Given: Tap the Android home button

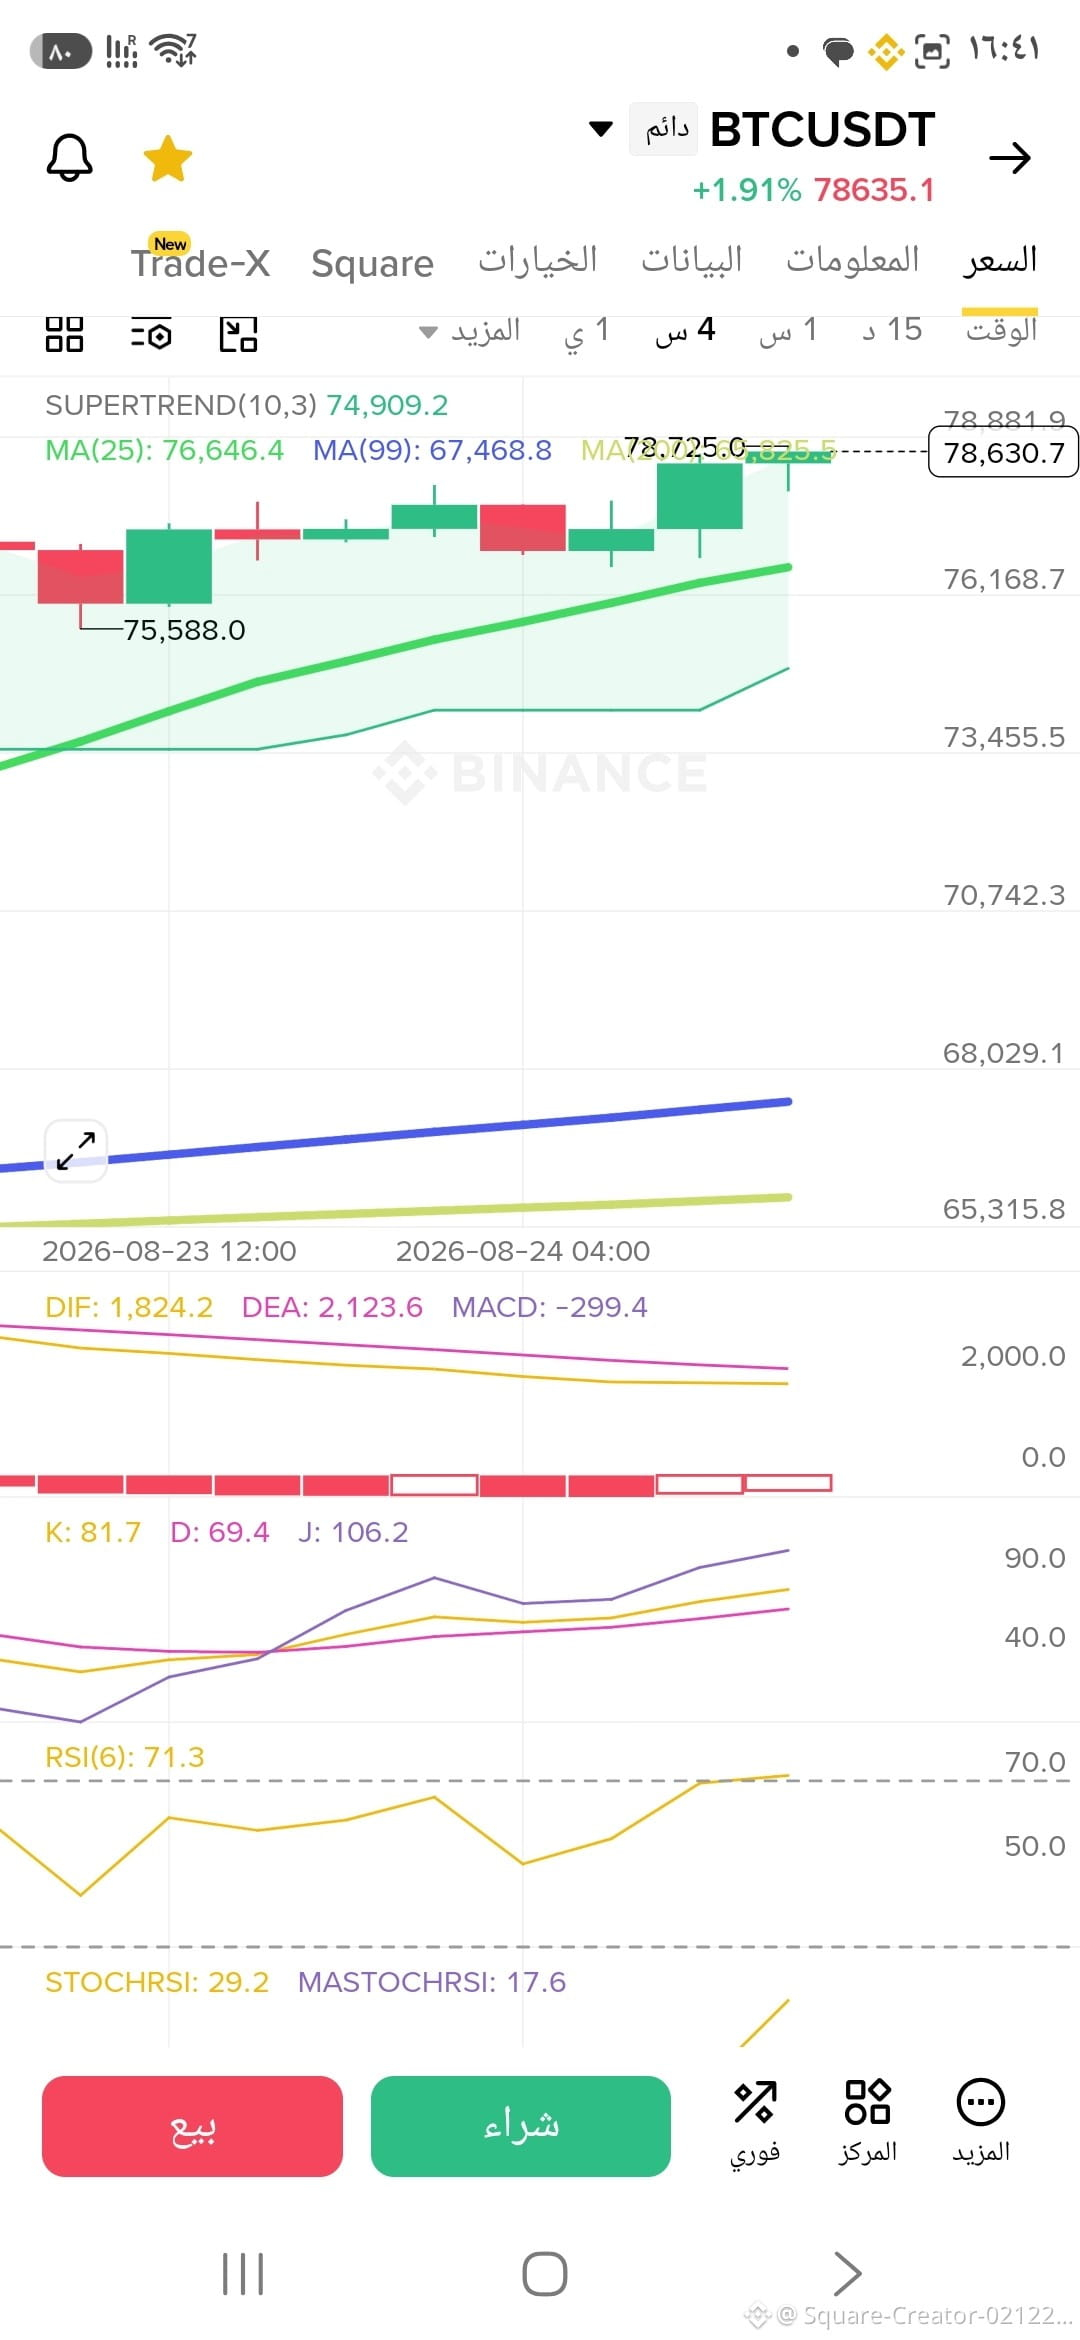Looking at the screenshot, I should 545,2274.
